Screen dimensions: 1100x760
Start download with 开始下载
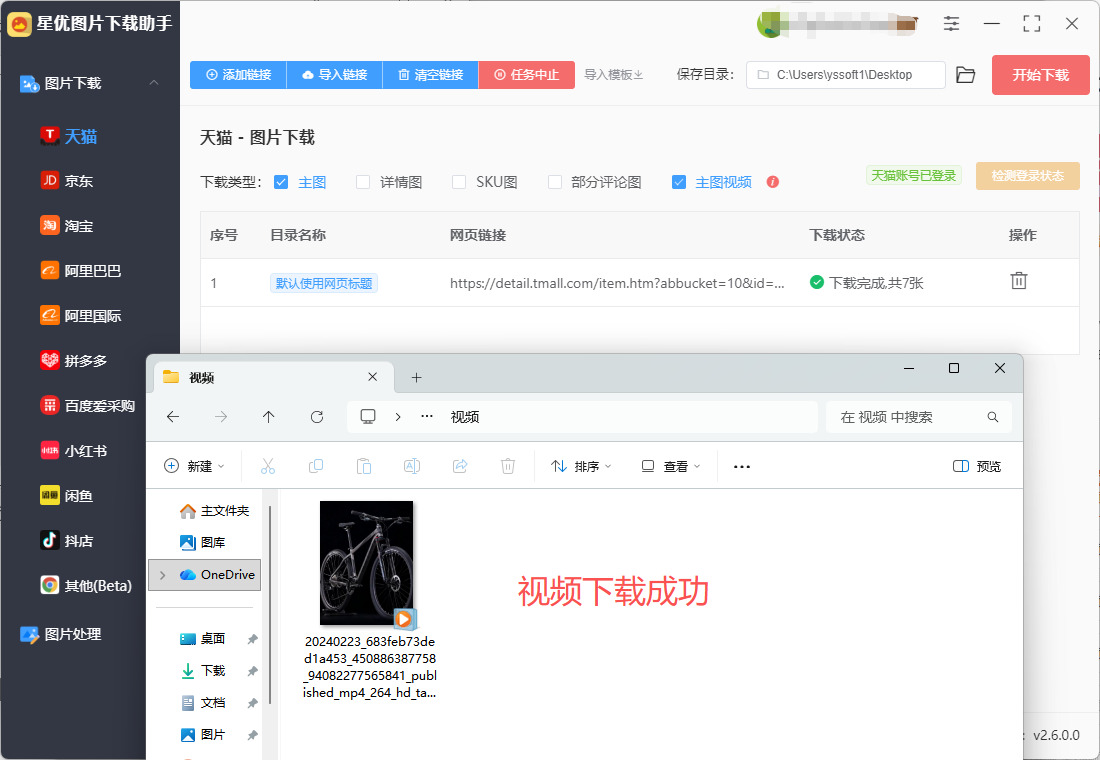point(1040,74)
